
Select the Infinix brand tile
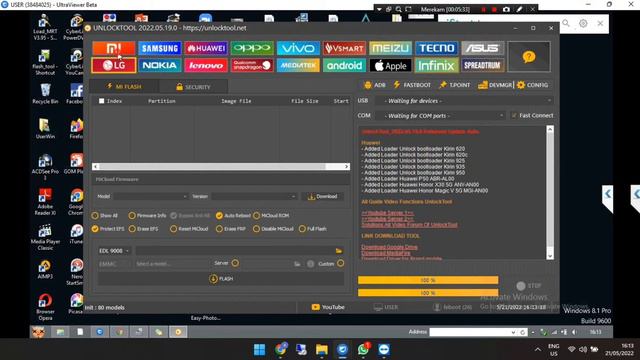[x=436, y=65]
